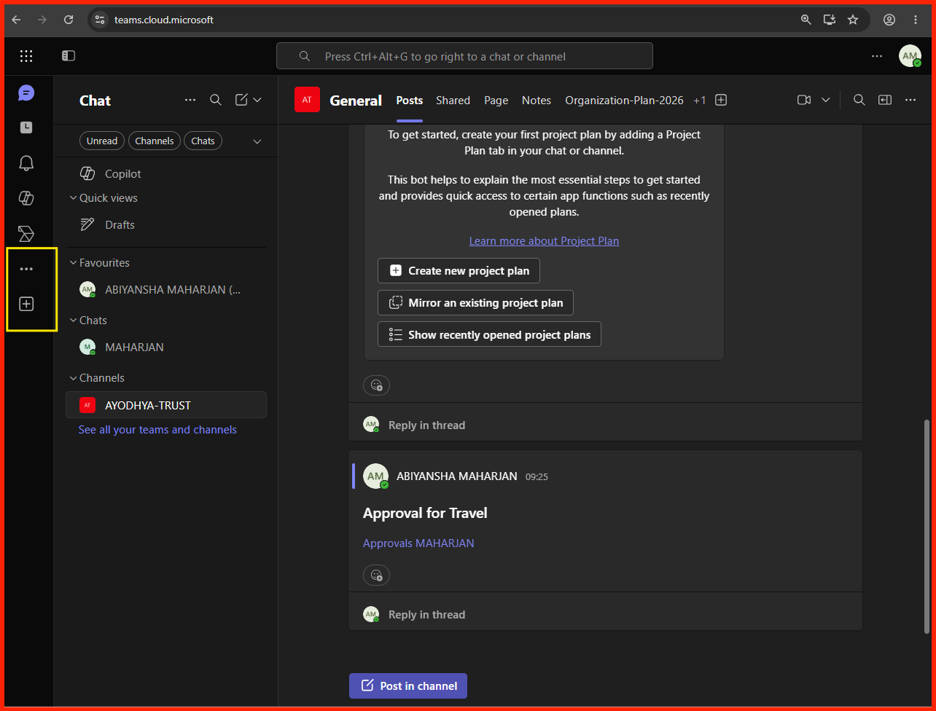The image size is (936, 711).
Task: Open the Calendar app in left rail
Action: pyautogui.click(x=26, y=128)
